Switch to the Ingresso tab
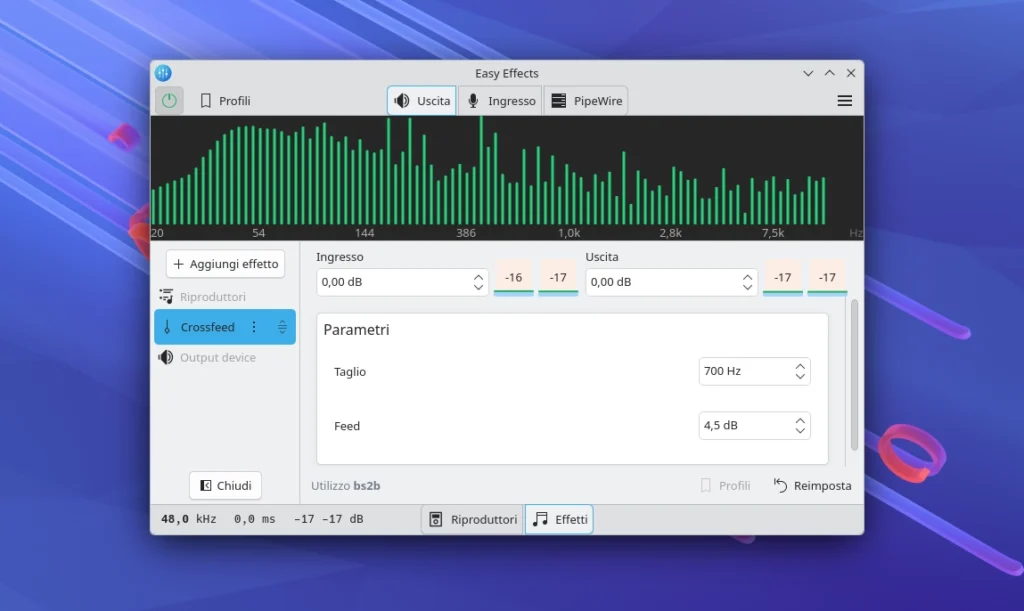The height and width of the screenshot is (611, 1024). click(x=500, y=101)
